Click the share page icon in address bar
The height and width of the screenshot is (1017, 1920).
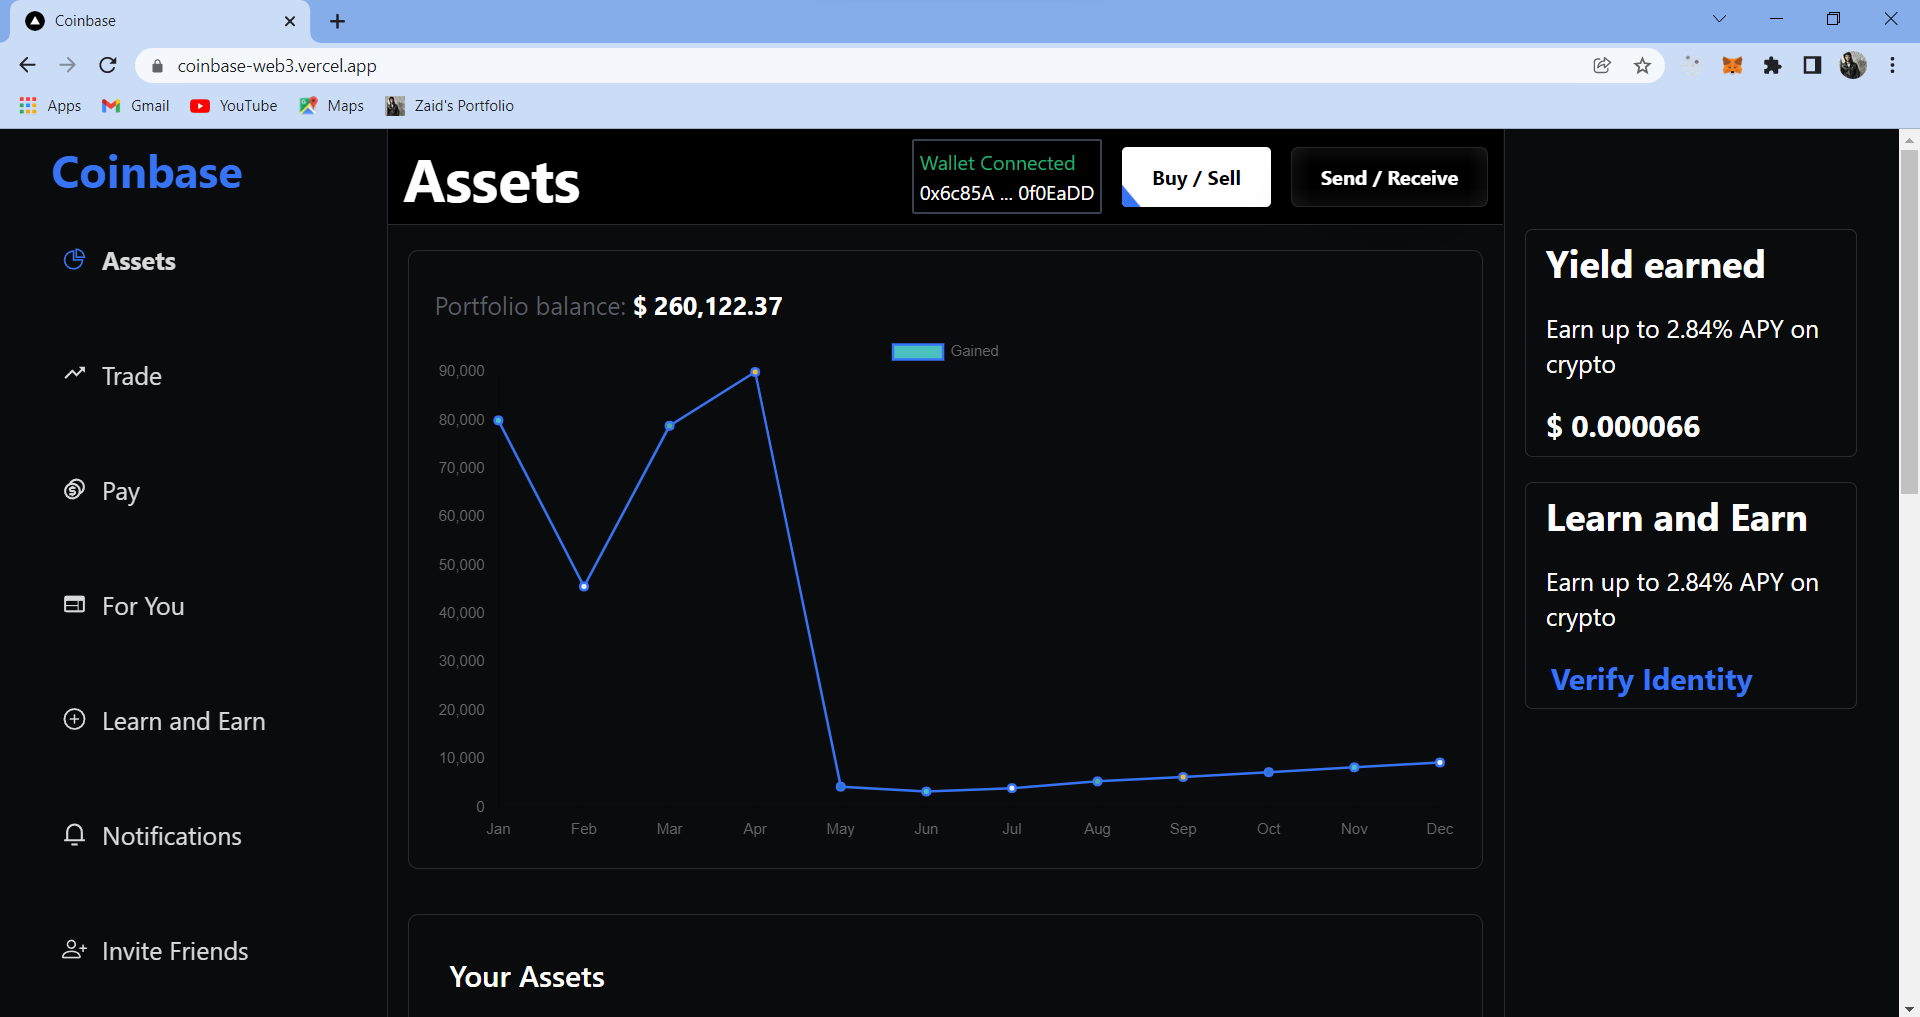(1602, 65)
